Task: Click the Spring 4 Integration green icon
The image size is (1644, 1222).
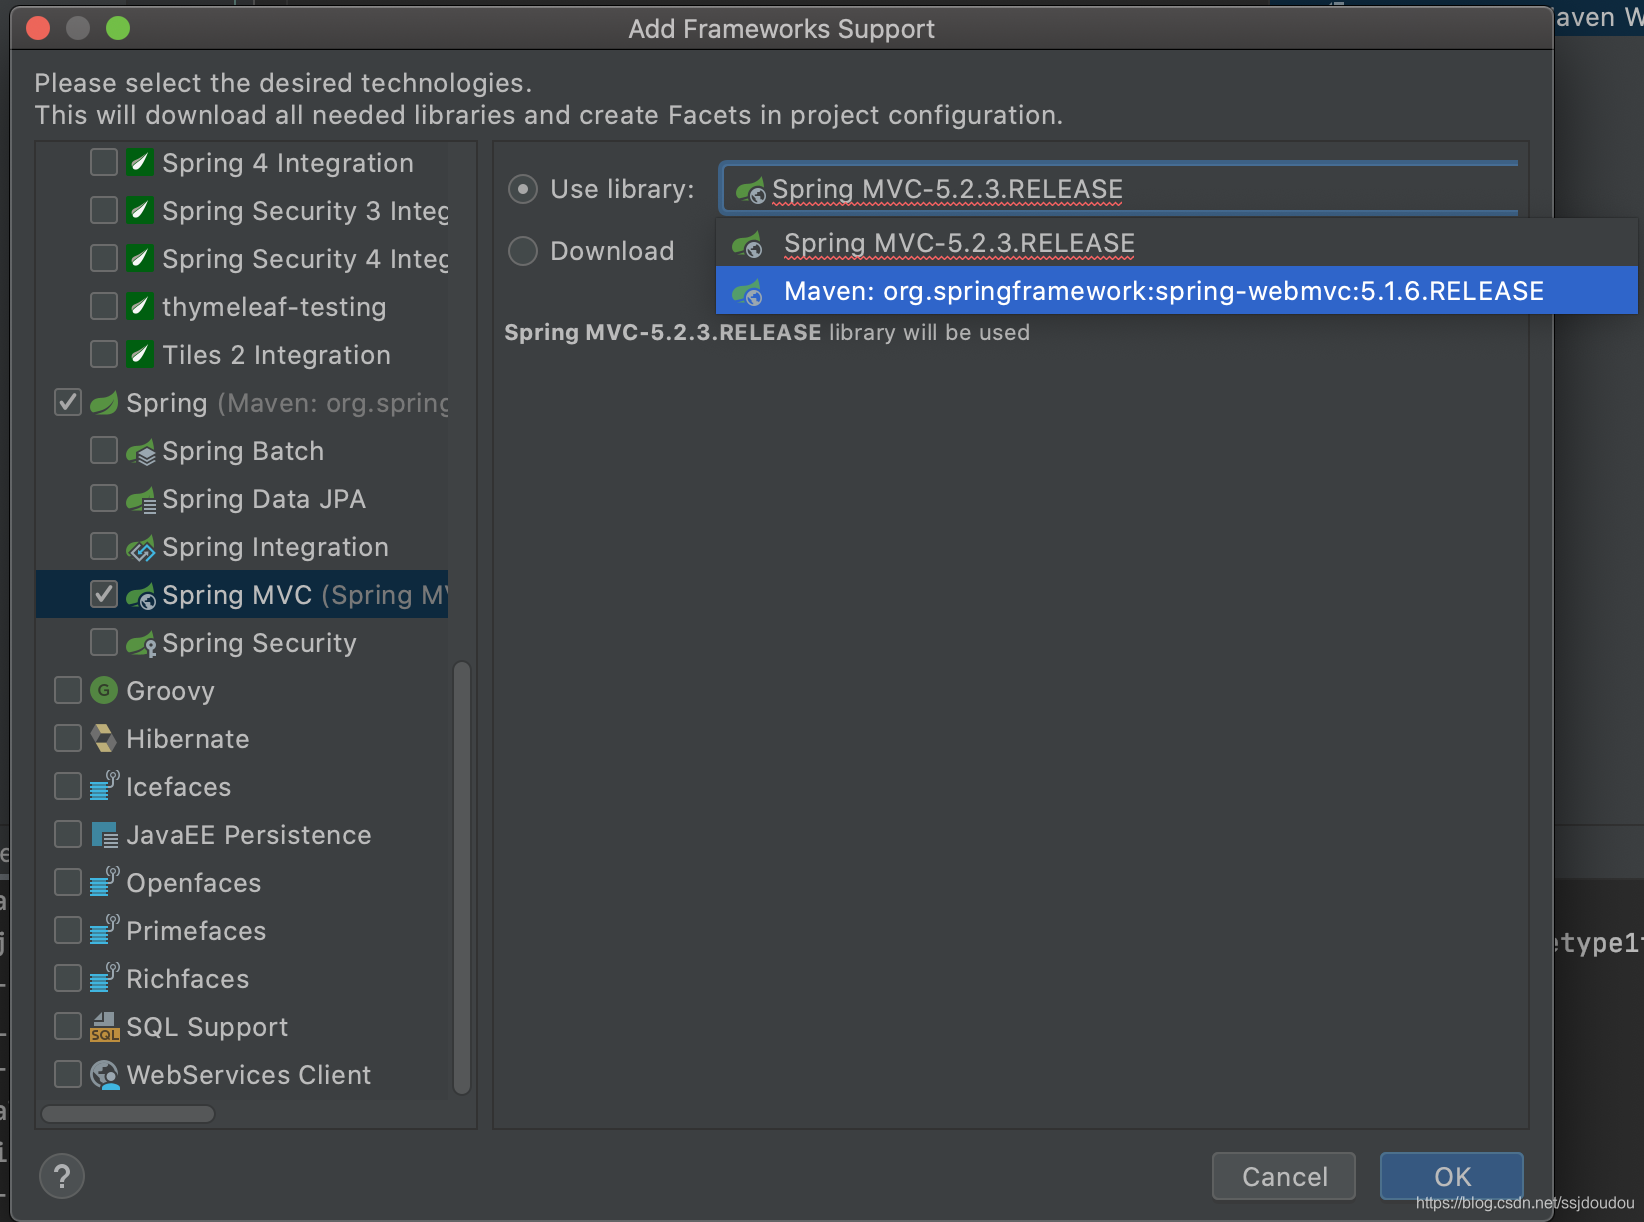Action: (x=140, y=162)
